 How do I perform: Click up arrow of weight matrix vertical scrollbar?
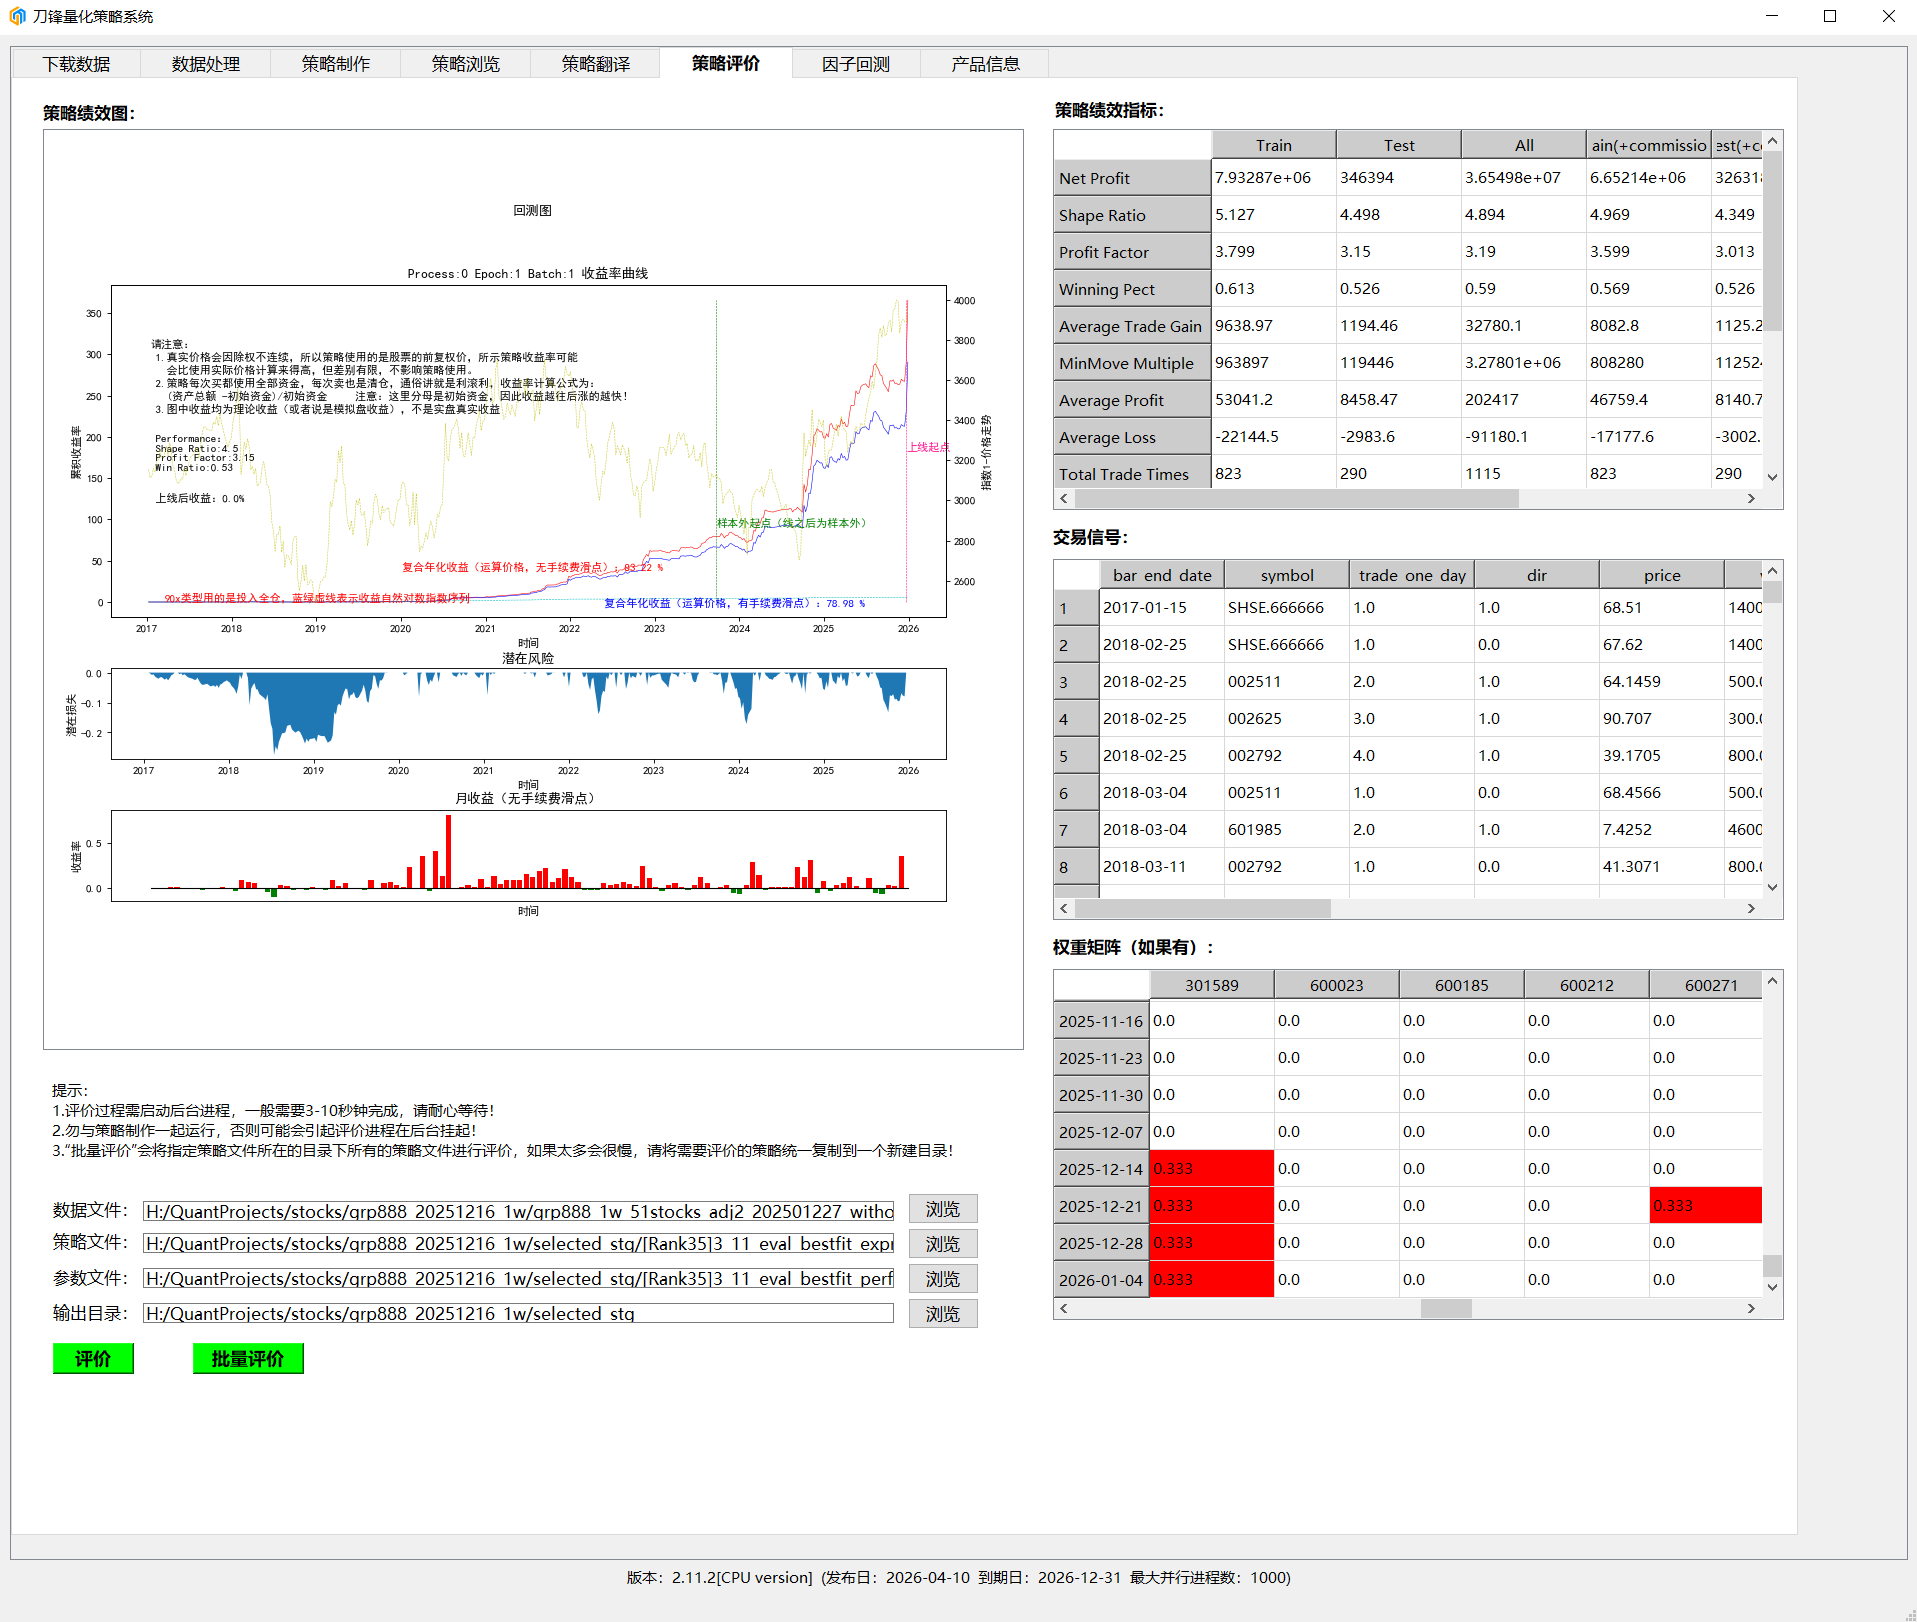pyautogui.click(x=1772, y=981)
